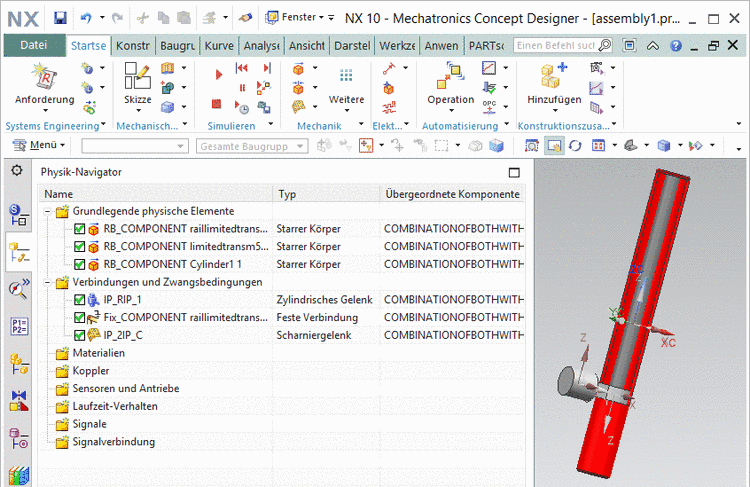Uncheck RB_COMPONENT limitedtransm5 checkbox
This screenshot has height=487, width=750.
tap(79, 247)
